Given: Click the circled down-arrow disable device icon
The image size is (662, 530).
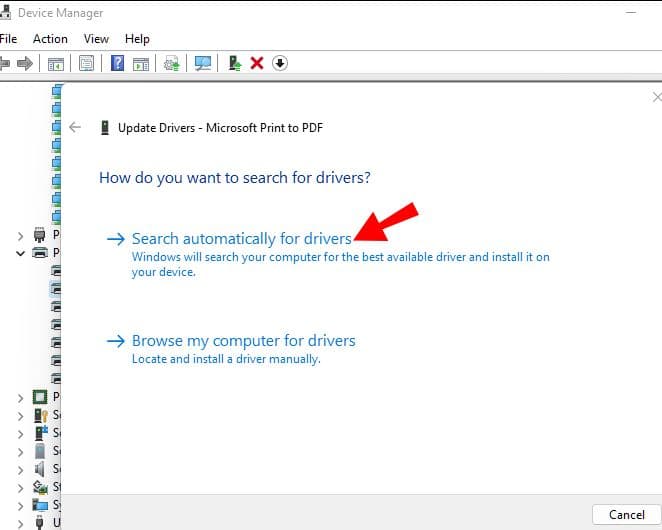Looking at the screenshot, I should [279, 63].
